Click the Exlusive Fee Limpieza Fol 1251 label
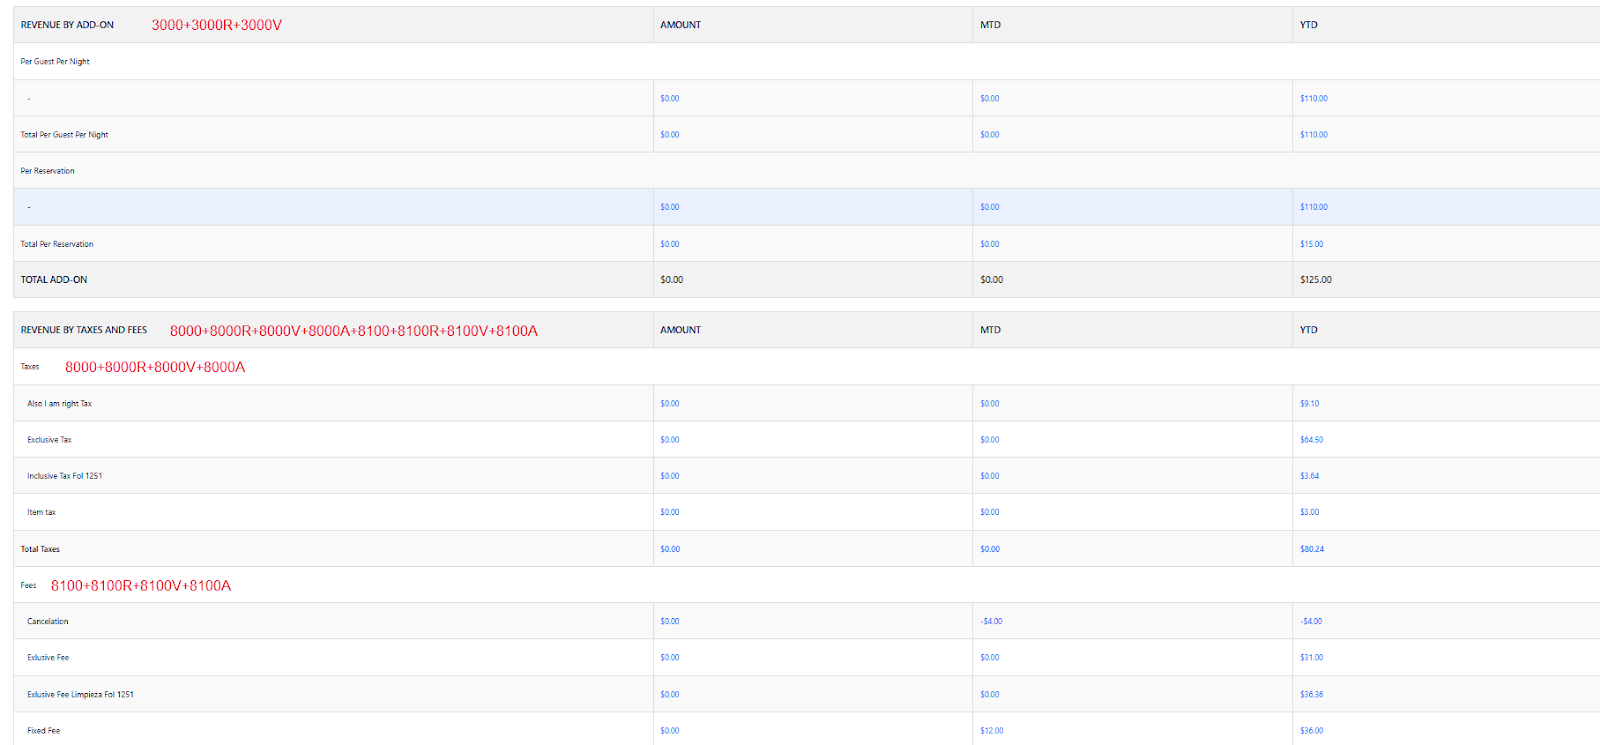The width and height of the screenshot is (1600, 745). 80,694
